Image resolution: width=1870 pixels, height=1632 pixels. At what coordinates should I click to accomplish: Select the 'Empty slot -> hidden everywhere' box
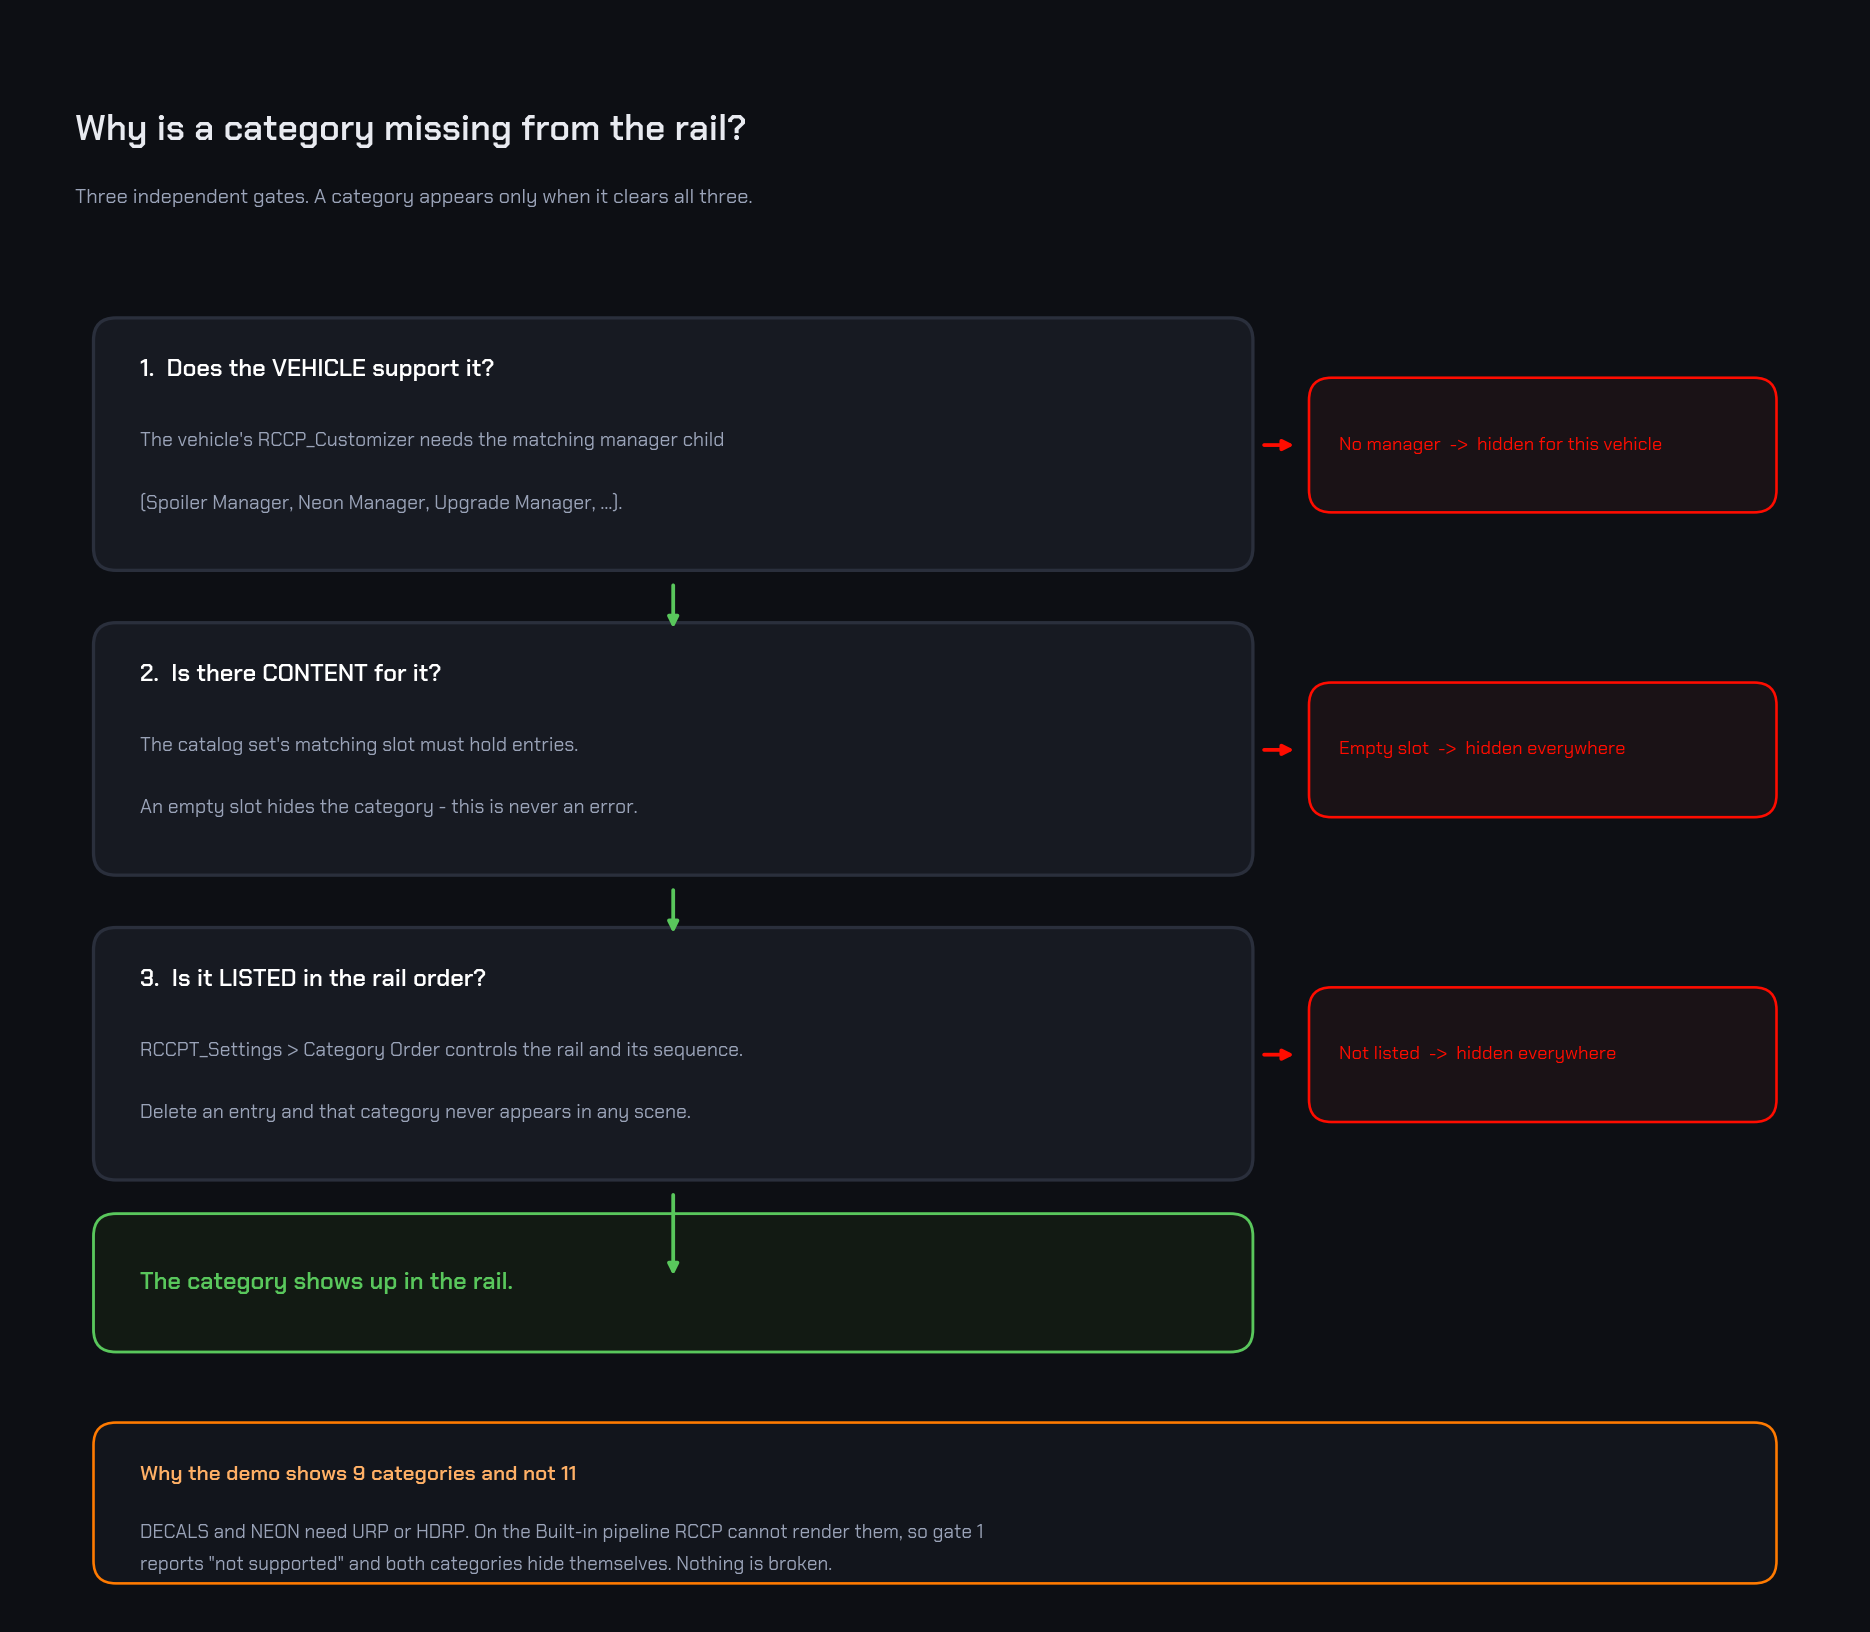[x=1542, y=750]
